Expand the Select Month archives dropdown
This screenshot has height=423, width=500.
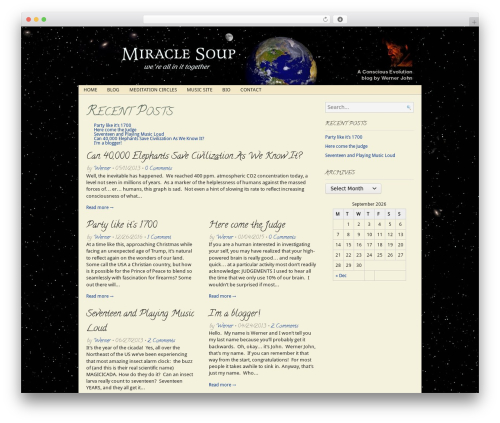pyautogui.click(x=353, y=189)
